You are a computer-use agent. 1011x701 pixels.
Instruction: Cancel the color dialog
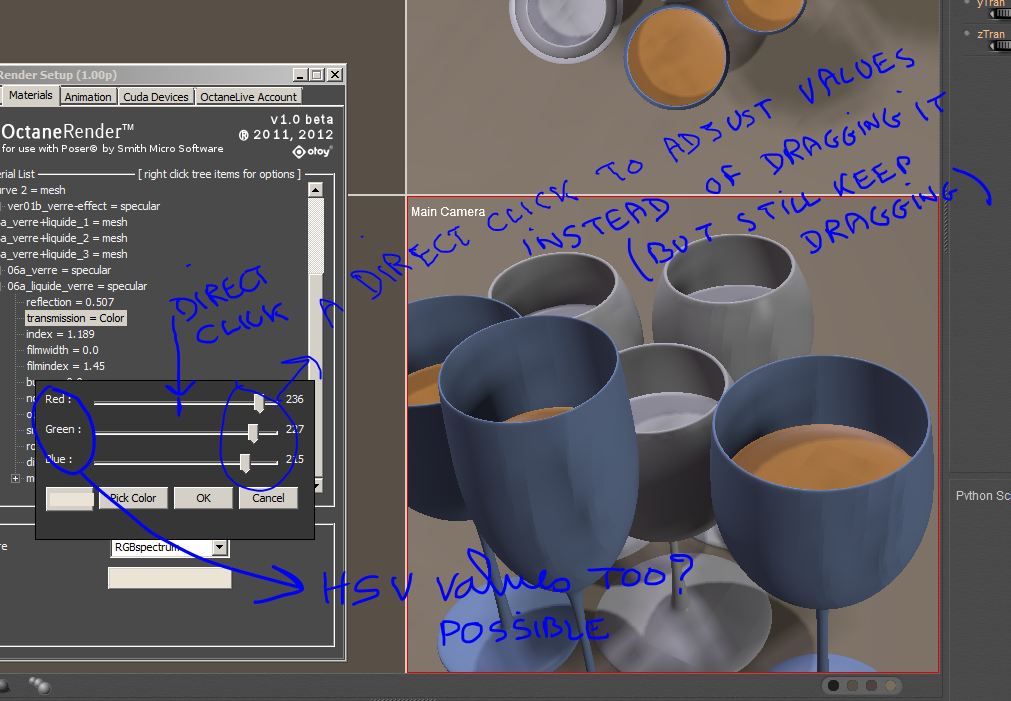point(268,498)
